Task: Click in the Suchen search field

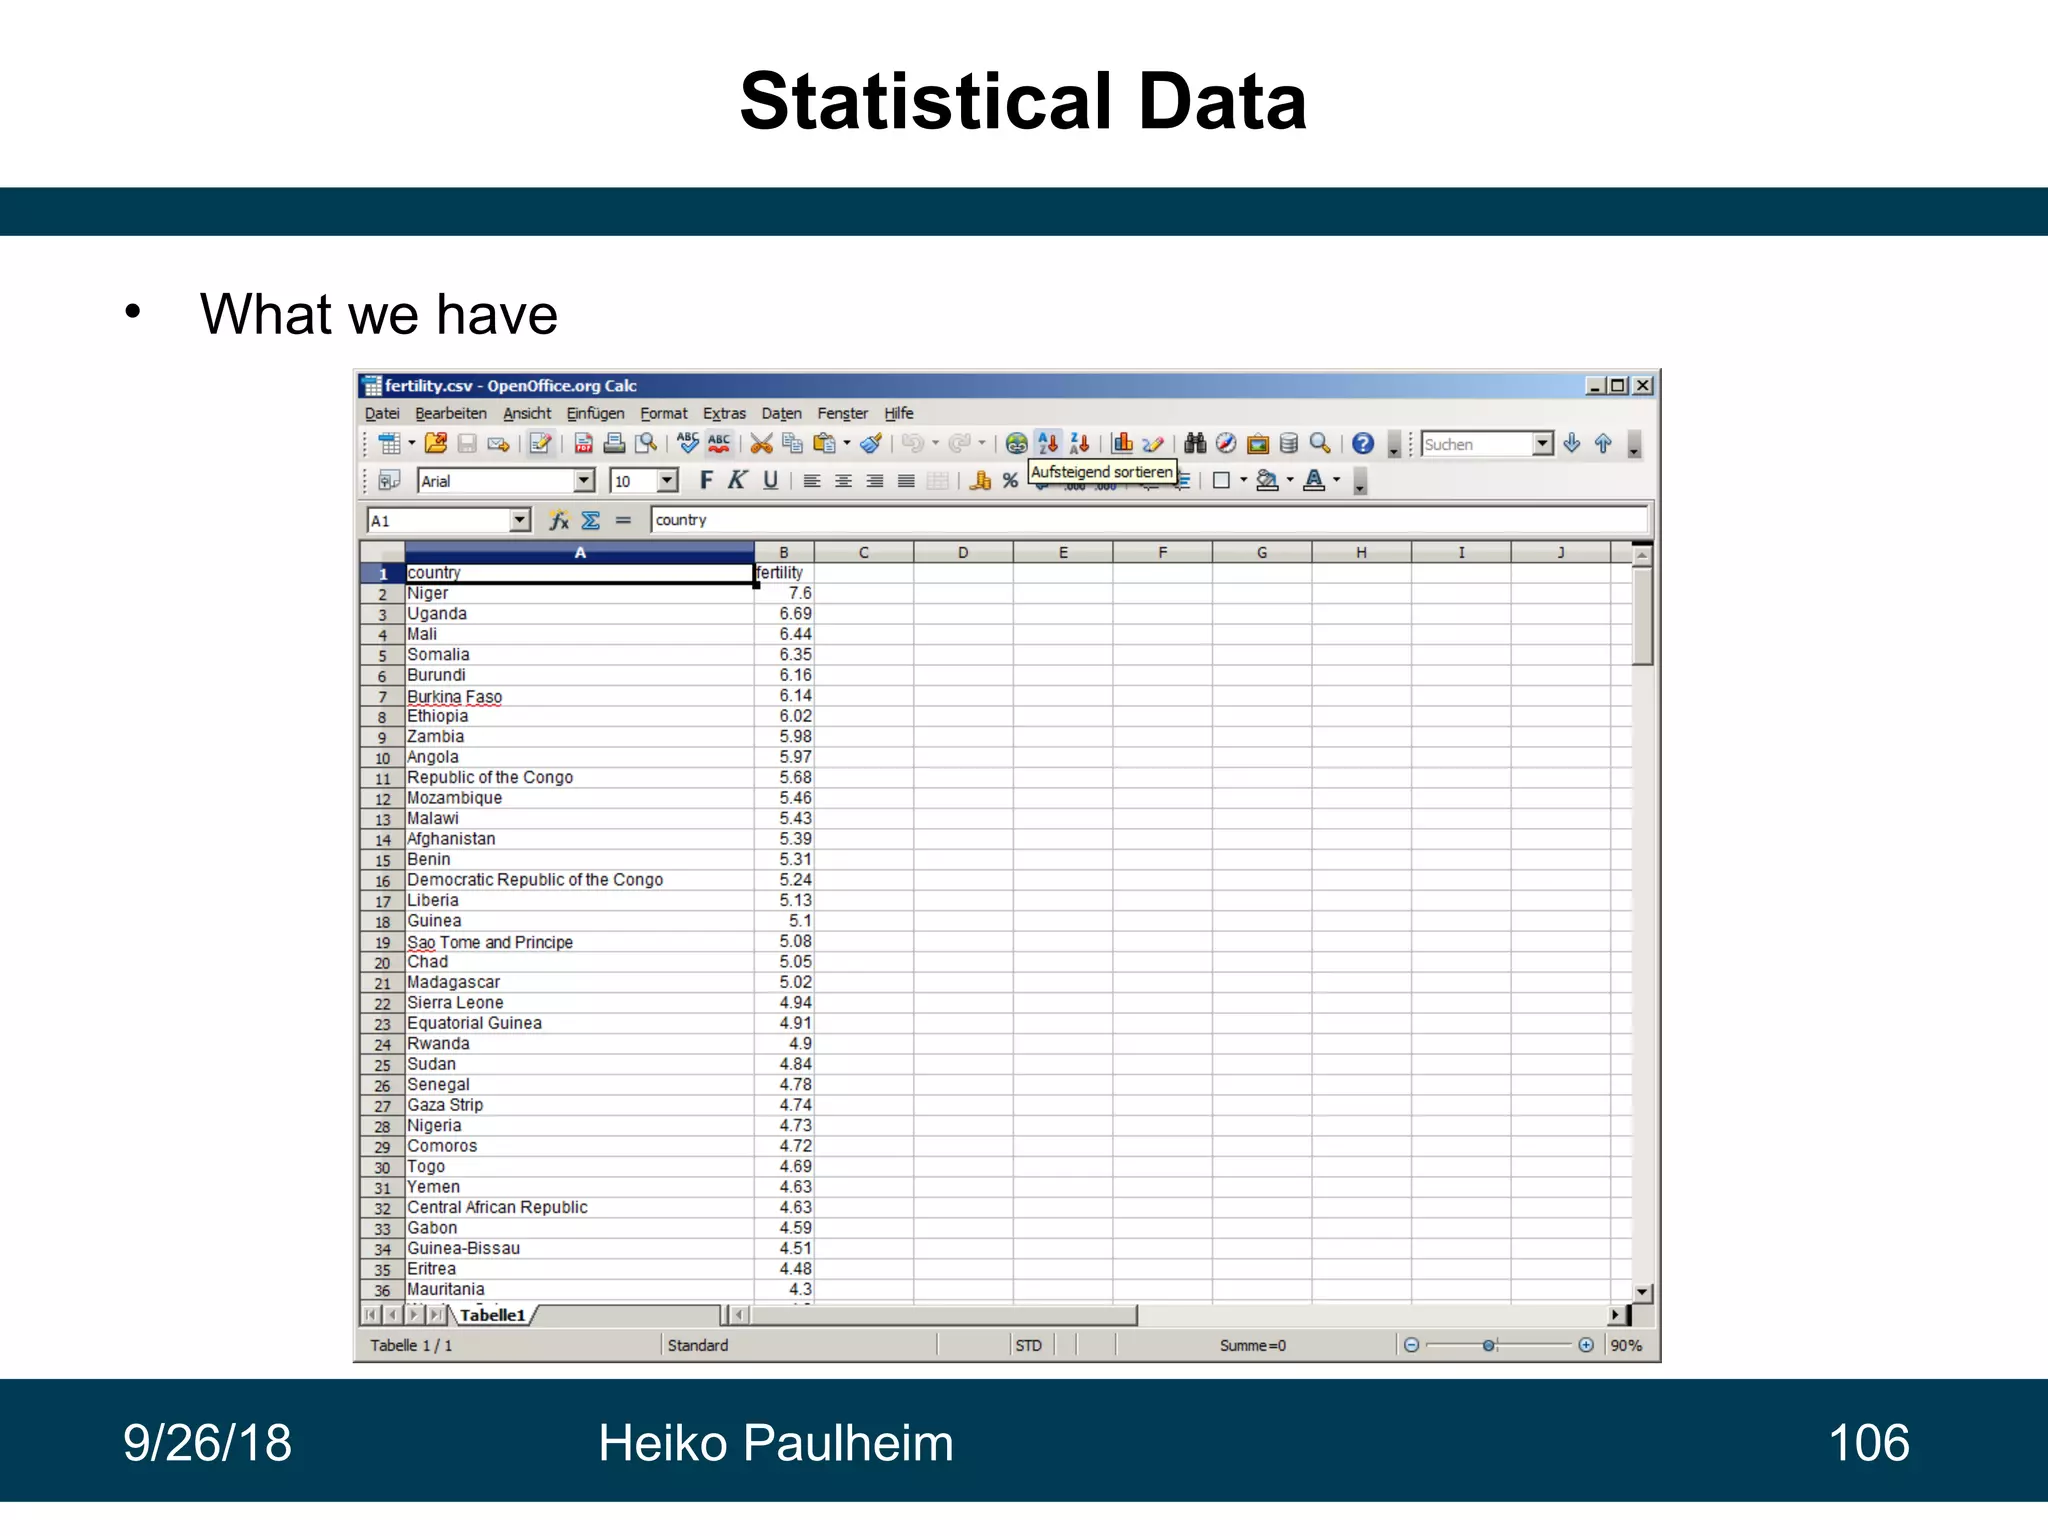Action: pyautogui.click(x=1477, y=444)
